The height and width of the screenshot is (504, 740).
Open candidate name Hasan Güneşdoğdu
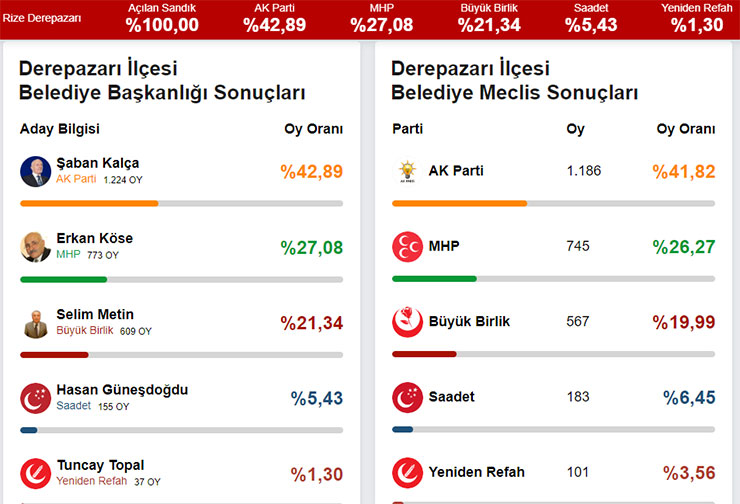(x=122, y=390)
